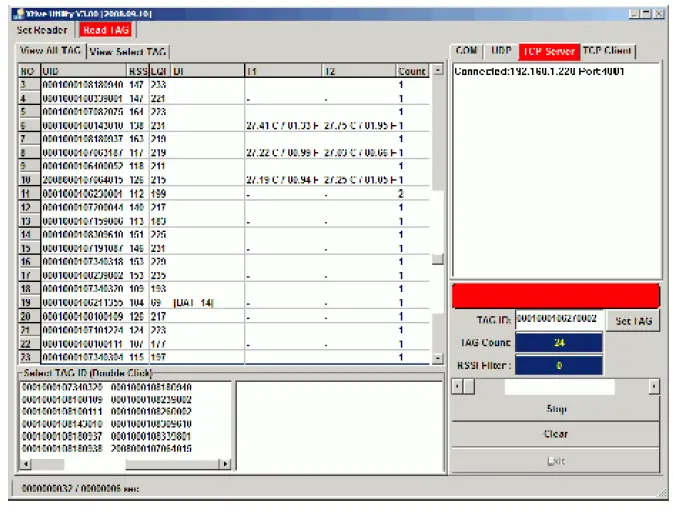
Task: Select the TCP Server tab
Action: (549, 51)
